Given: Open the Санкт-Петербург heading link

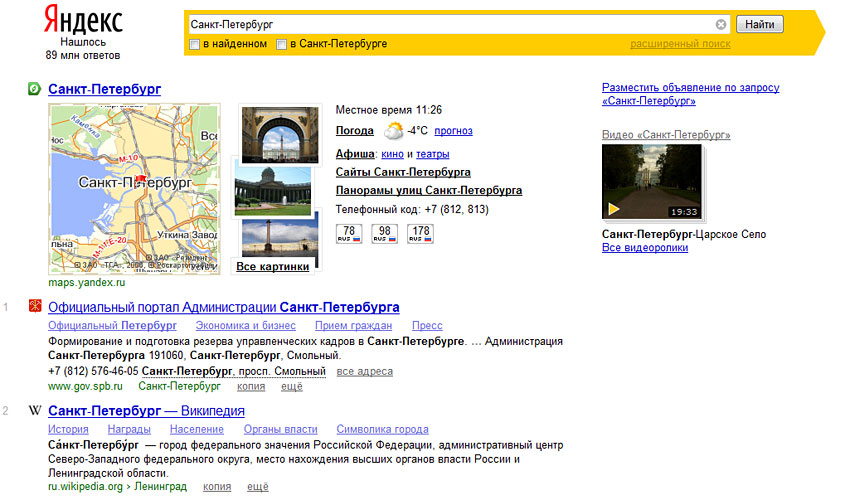Looking at the screenshot, I should (x=105, y=89).
